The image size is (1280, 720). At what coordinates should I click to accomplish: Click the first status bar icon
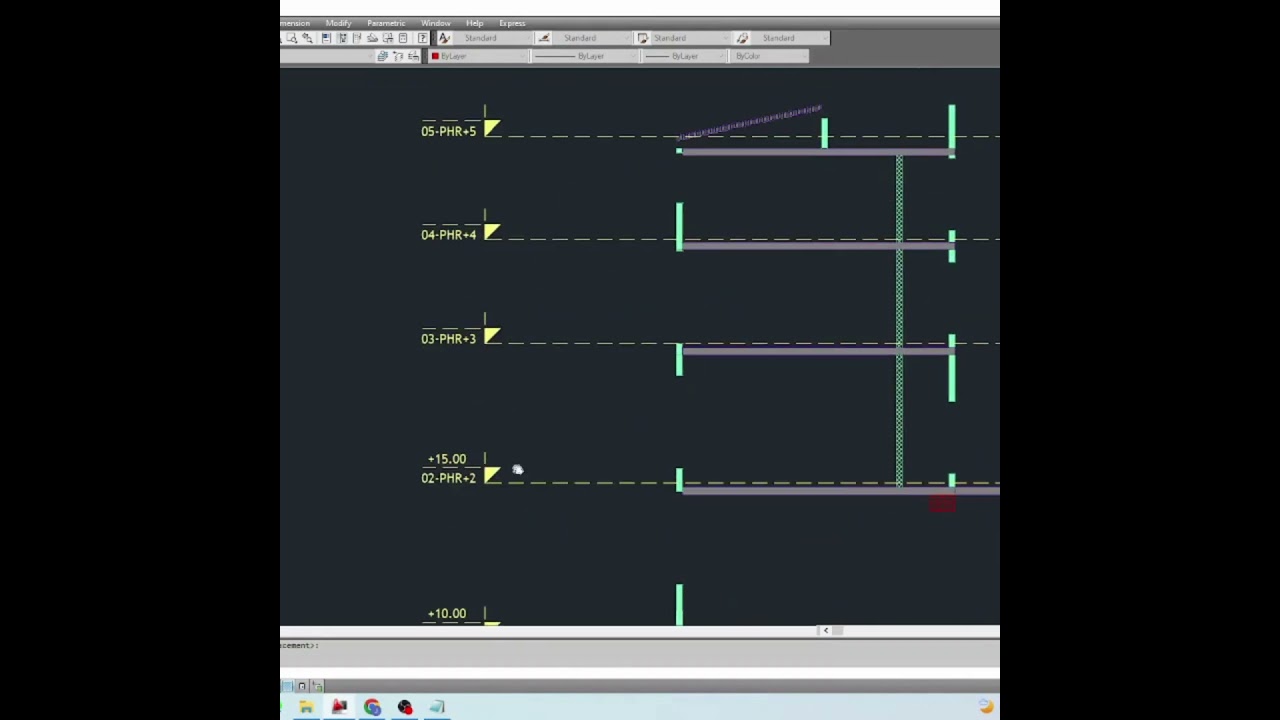pos(287,686)
